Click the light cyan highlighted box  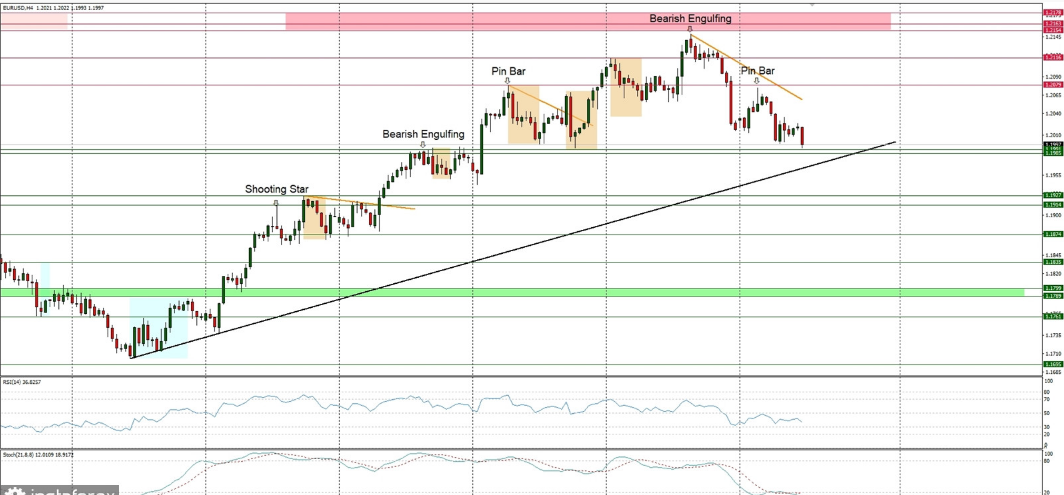coord(159,327)
